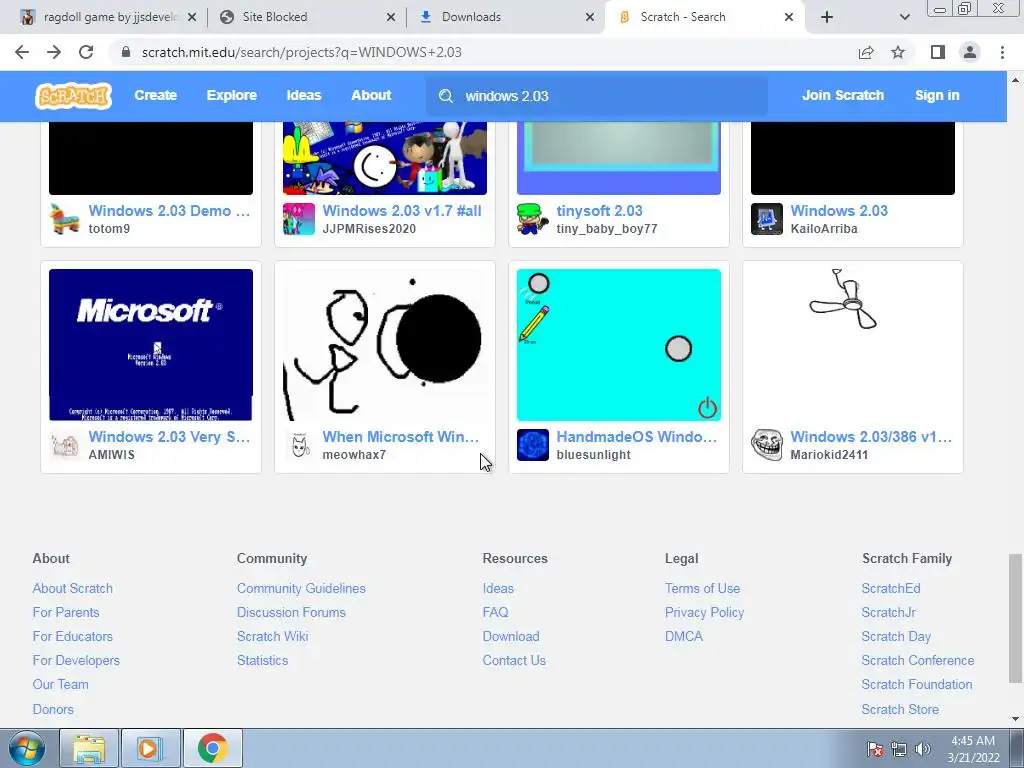Go back to previous page
Image resolution: width=1024 pixels, height=768 pixels.
pos(22,52)
